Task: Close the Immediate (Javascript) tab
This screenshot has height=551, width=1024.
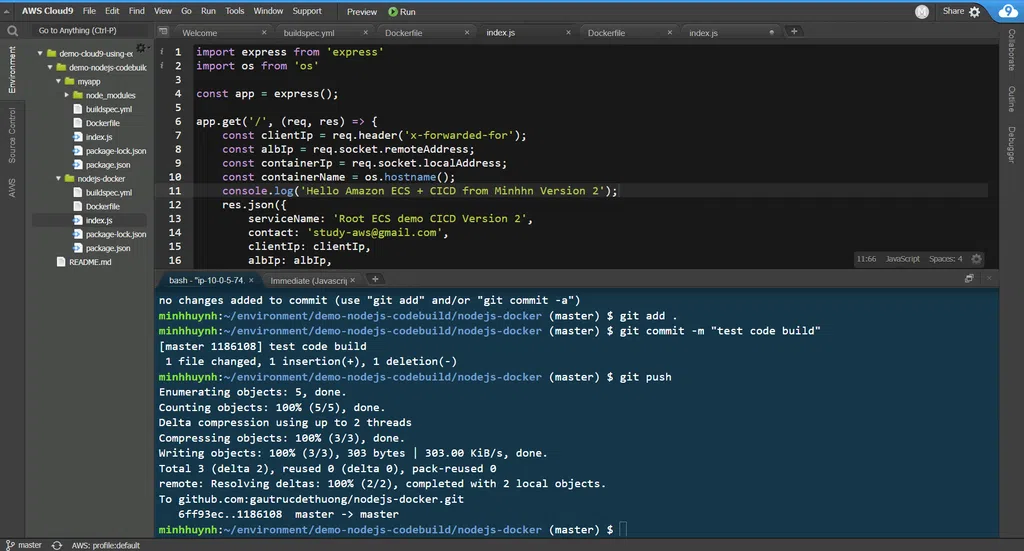Action: click(x=353, y=280)
